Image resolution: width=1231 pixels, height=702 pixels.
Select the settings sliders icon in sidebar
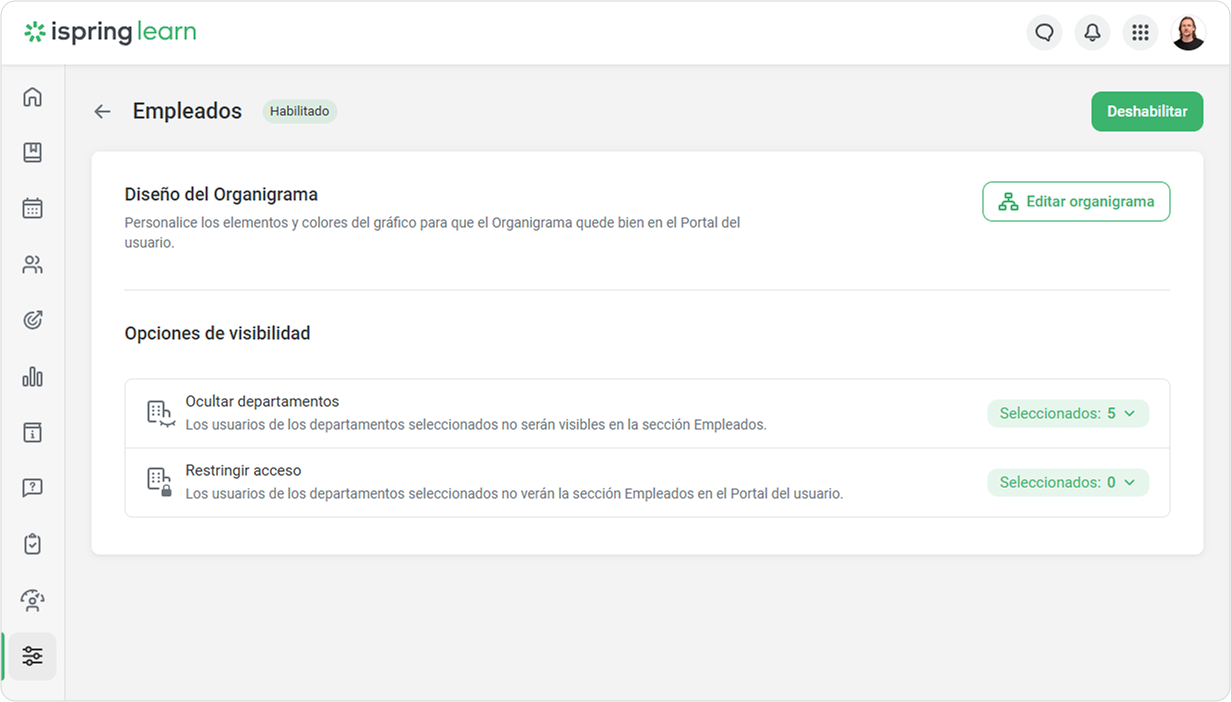[x=33, y=656]
